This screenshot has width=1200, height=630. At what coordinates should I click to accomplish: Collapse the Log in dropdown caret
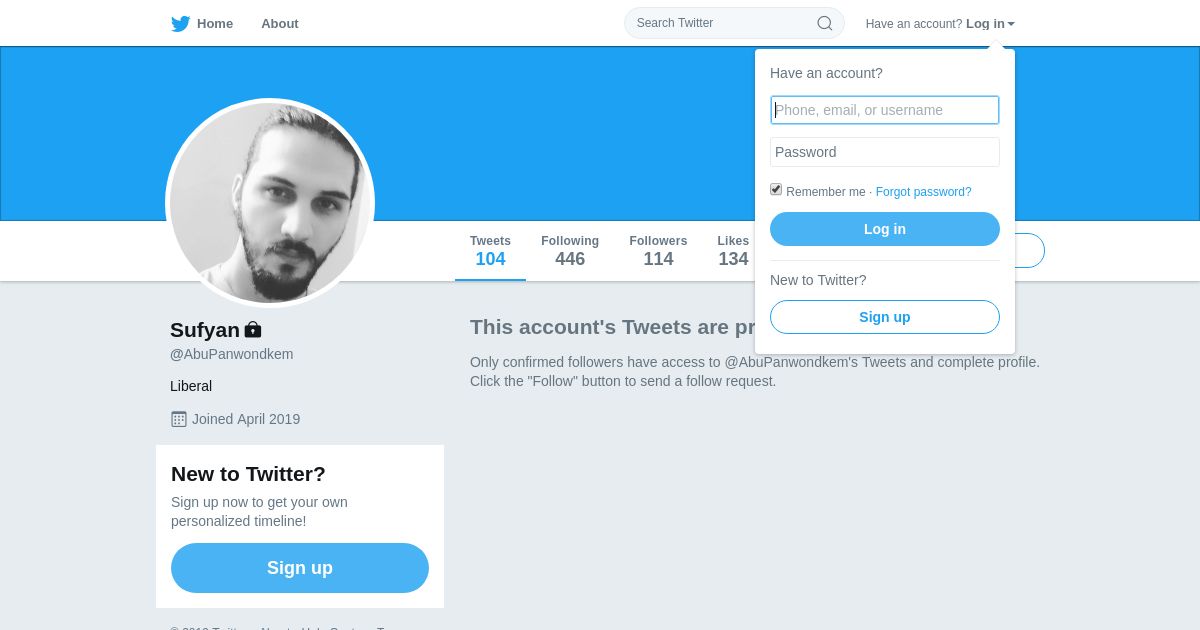click(x=1011, y=24)
